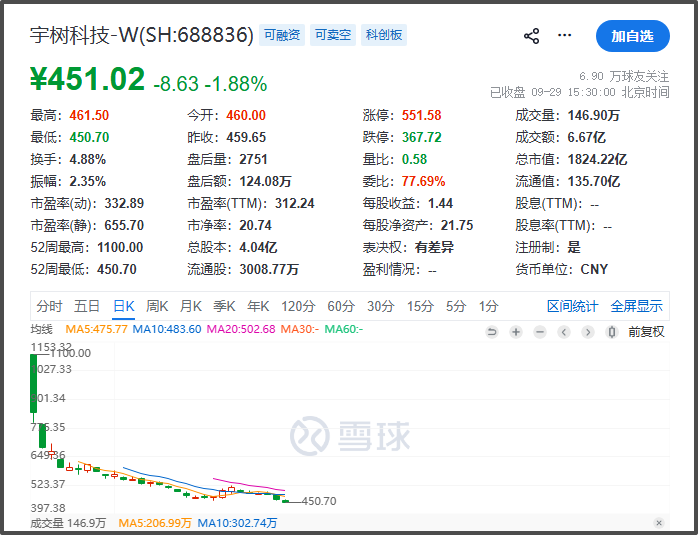The width and height of the screenshot is (698, 535).
Task: Click the MA10:483.60 indicator label
Action: pos(167,329)
